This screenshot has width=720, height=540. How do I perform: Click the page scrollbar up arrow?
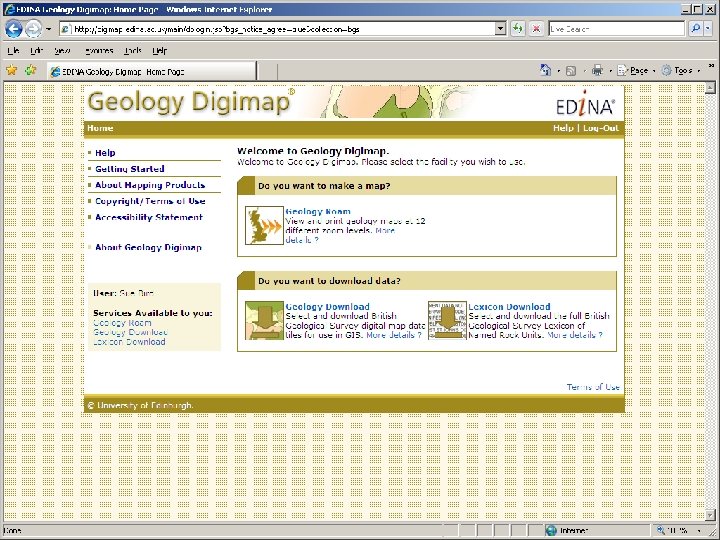[710, 87]
